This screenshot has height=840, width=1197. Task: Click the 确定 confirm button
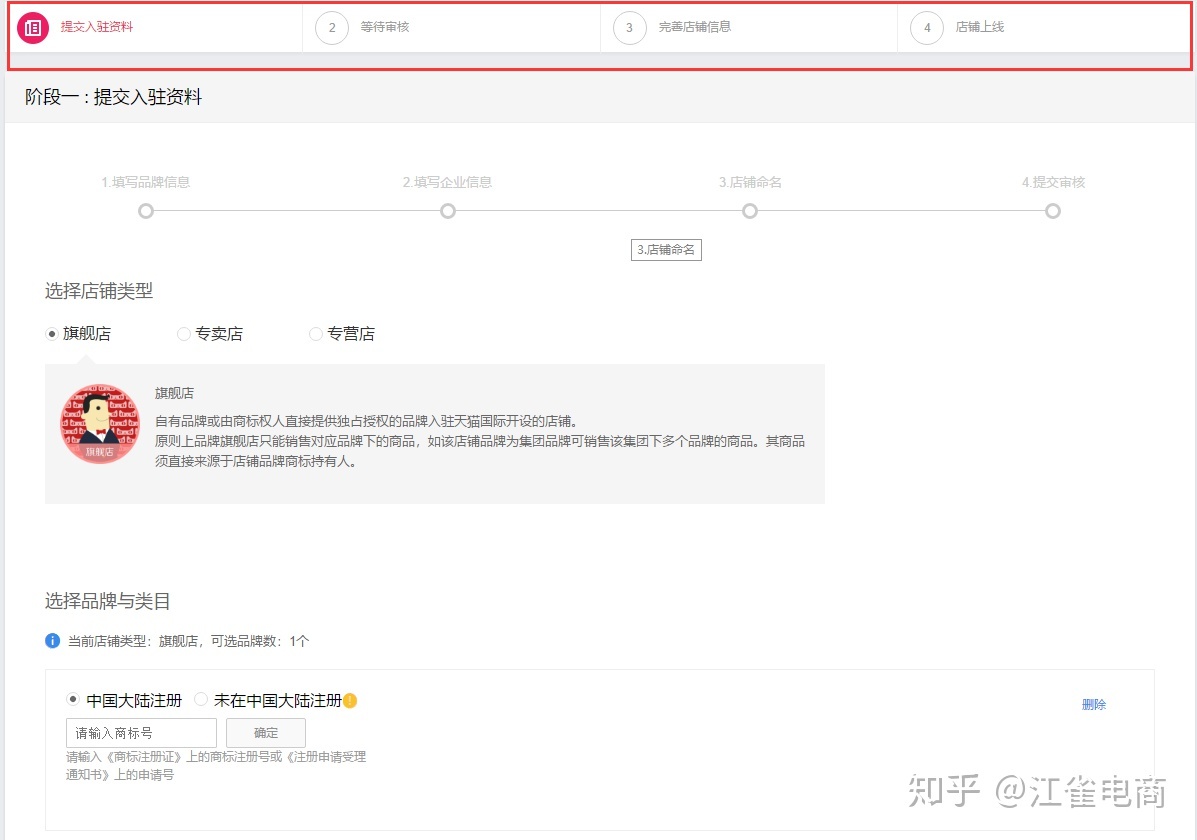tap(265, 732)
